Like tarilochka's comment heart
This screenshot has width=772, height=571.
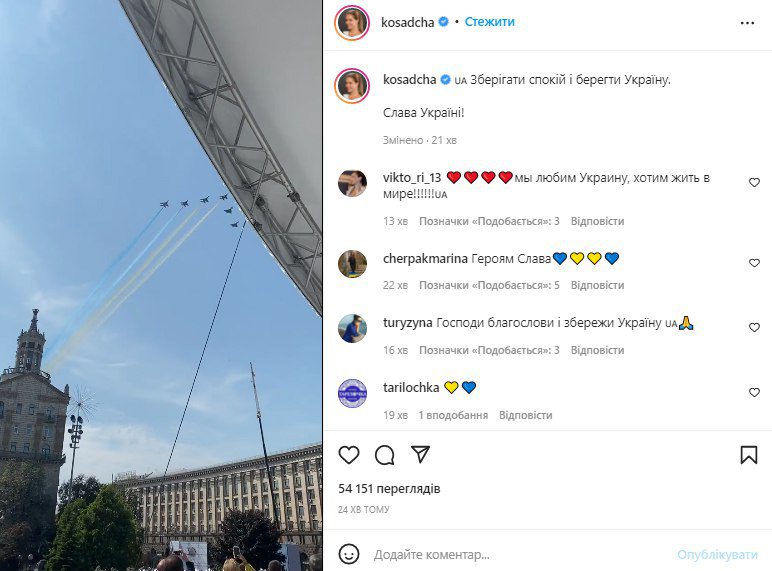754,392
